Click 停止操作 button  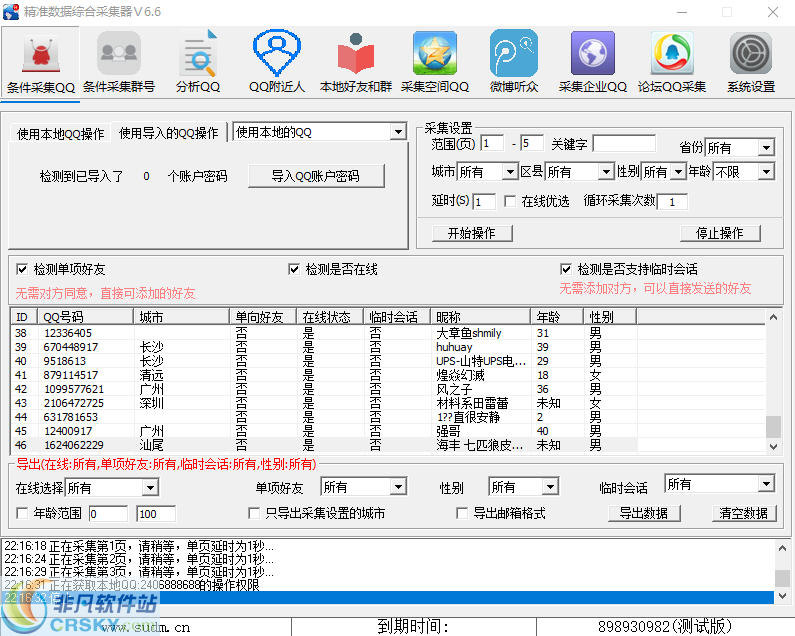pyautogui.click(x=719, y=233)
